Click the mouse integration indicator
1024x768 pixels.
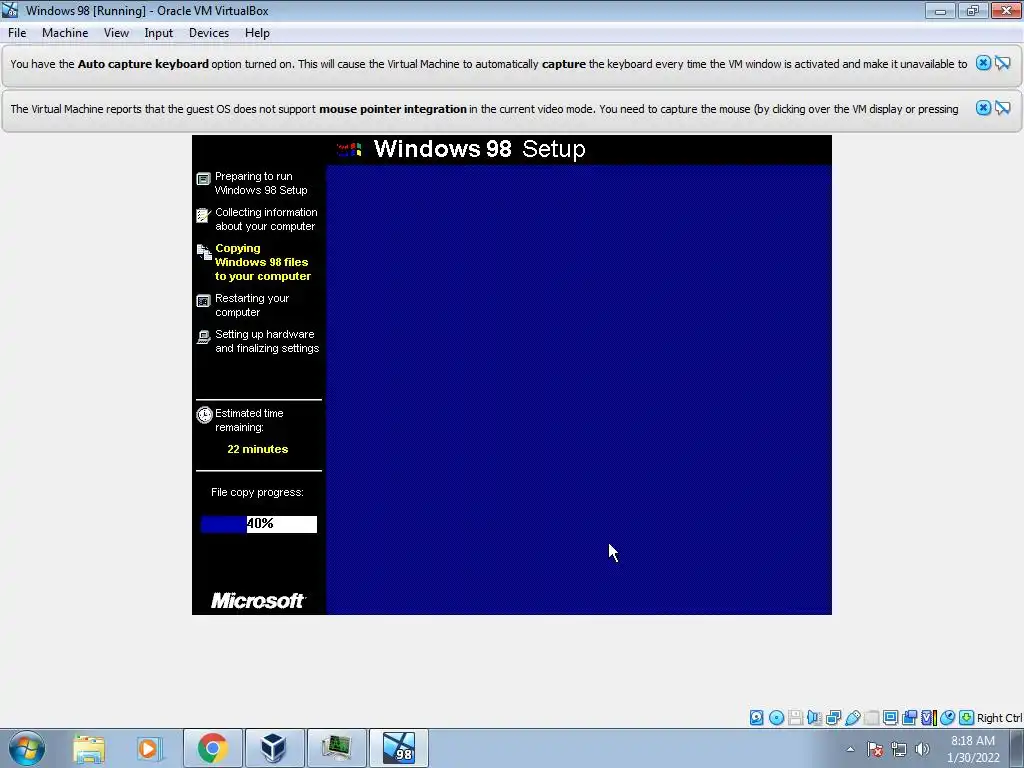pyautogui.click(x=948, y=718)
